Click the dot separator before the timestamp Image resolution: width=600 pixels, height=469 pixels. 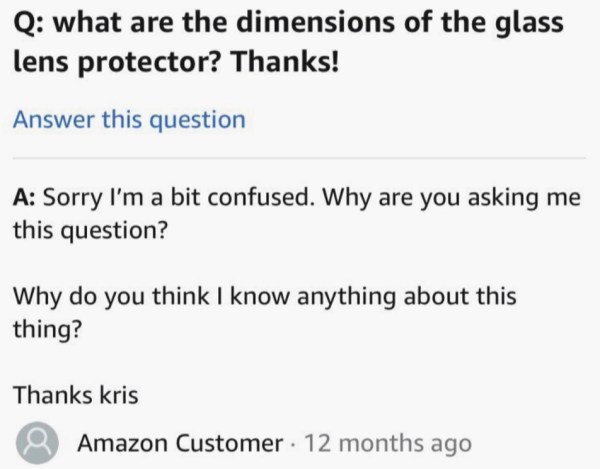pyautogui.click(x=293, y=442)
